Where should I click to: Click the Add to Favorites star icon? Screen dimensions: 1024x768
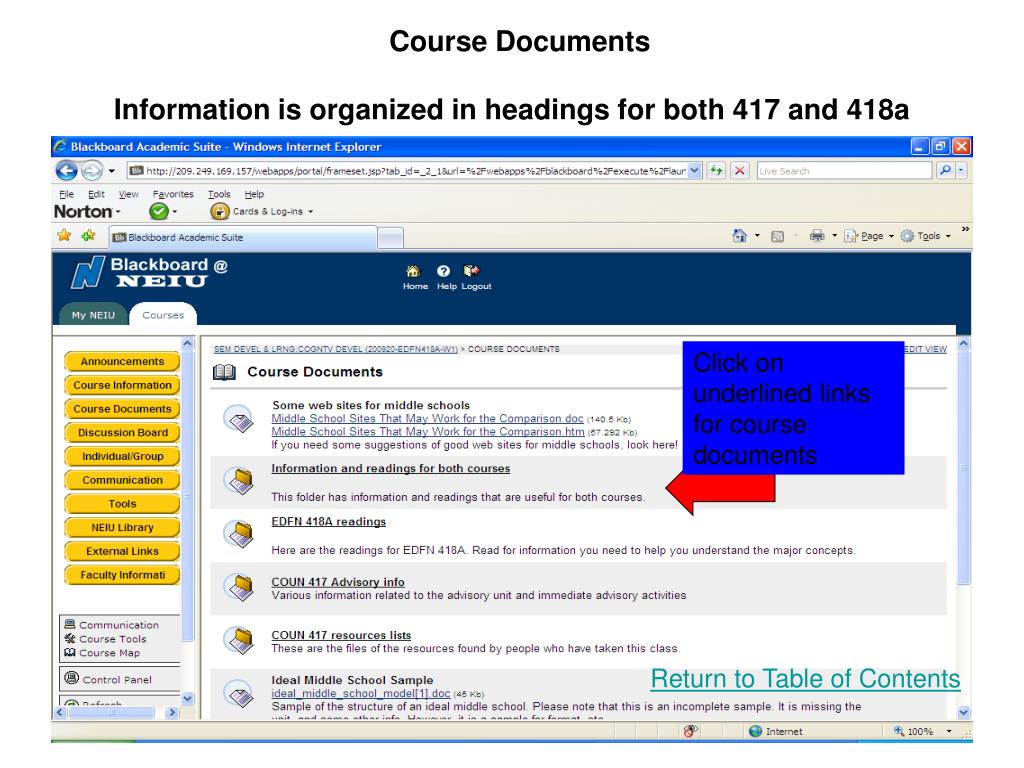click(x=88, y=235)
